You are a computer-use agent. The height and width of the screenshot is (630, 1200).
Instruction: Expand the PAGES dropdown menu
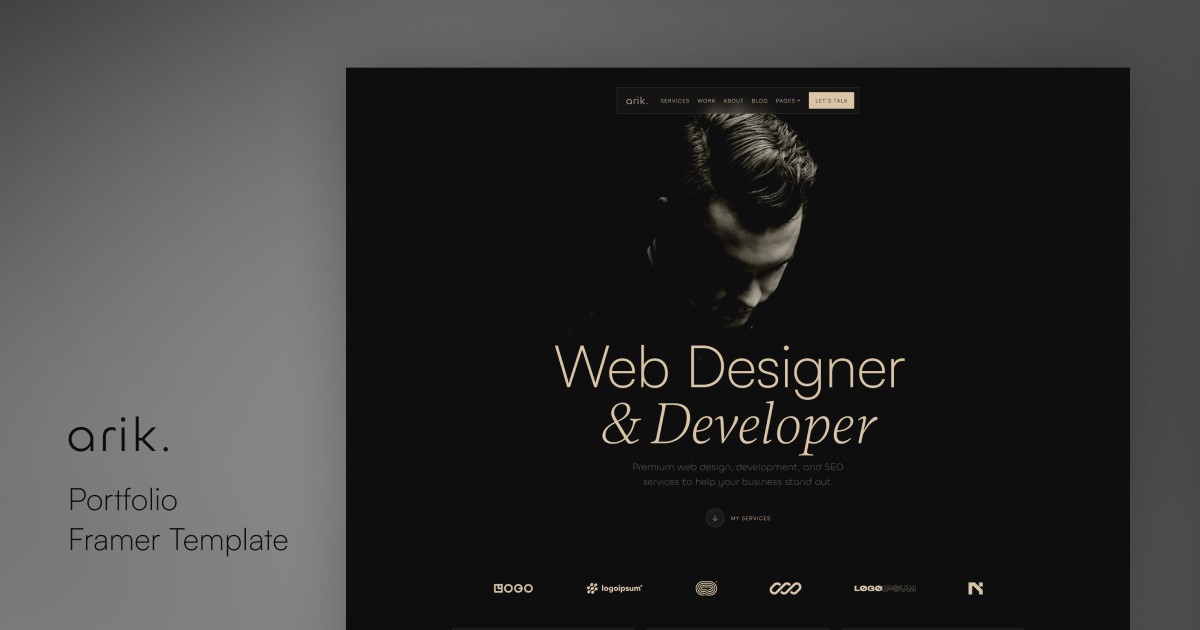787,100
